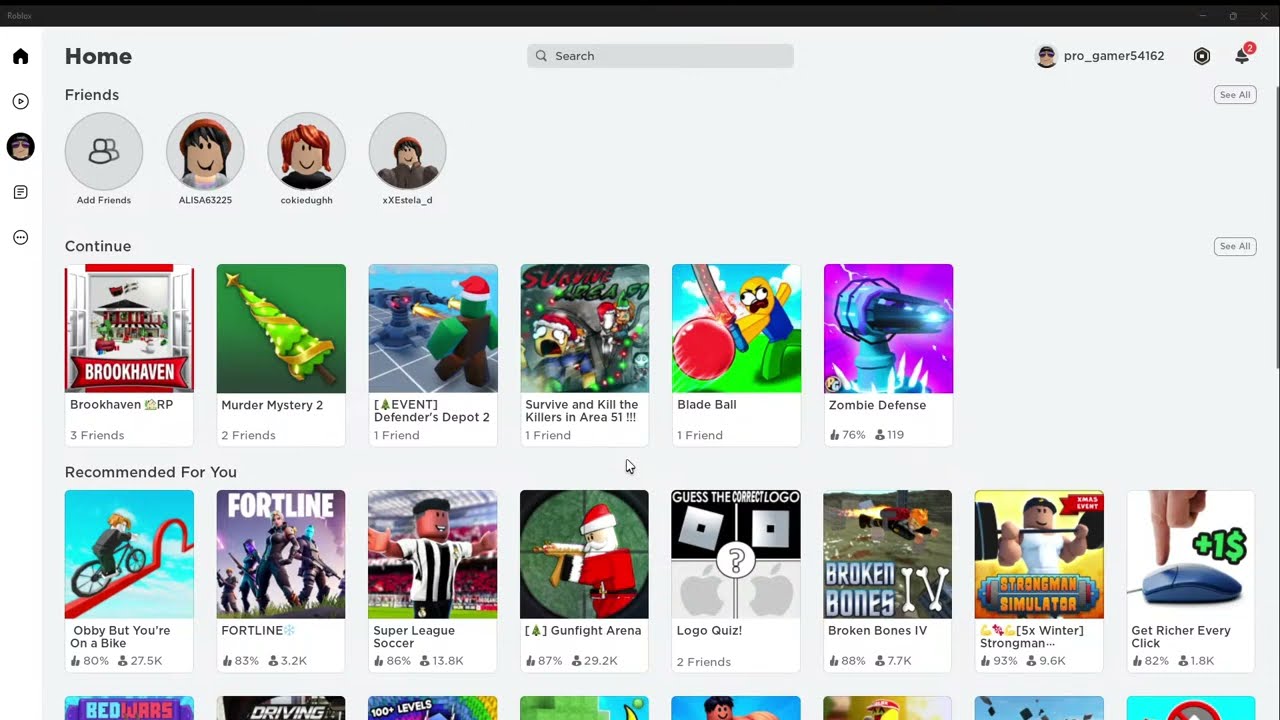
Task: Open friend ALISA63225's avatar
Action: pyautogui.click(x=205, y=151)
